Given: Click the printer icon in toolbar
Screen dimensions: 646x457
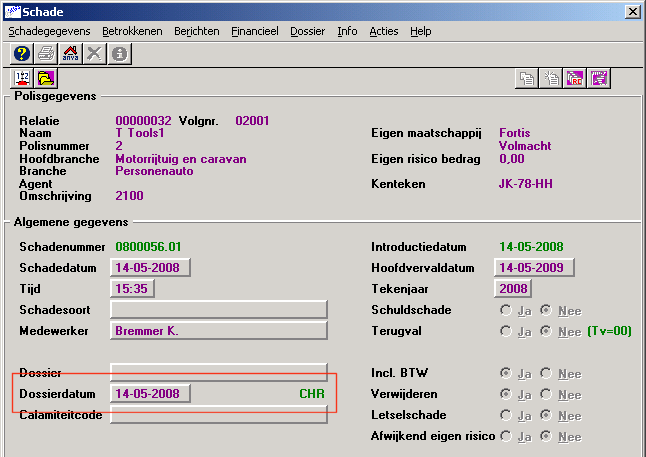Looking at the screenshot, I should (46, 54).
